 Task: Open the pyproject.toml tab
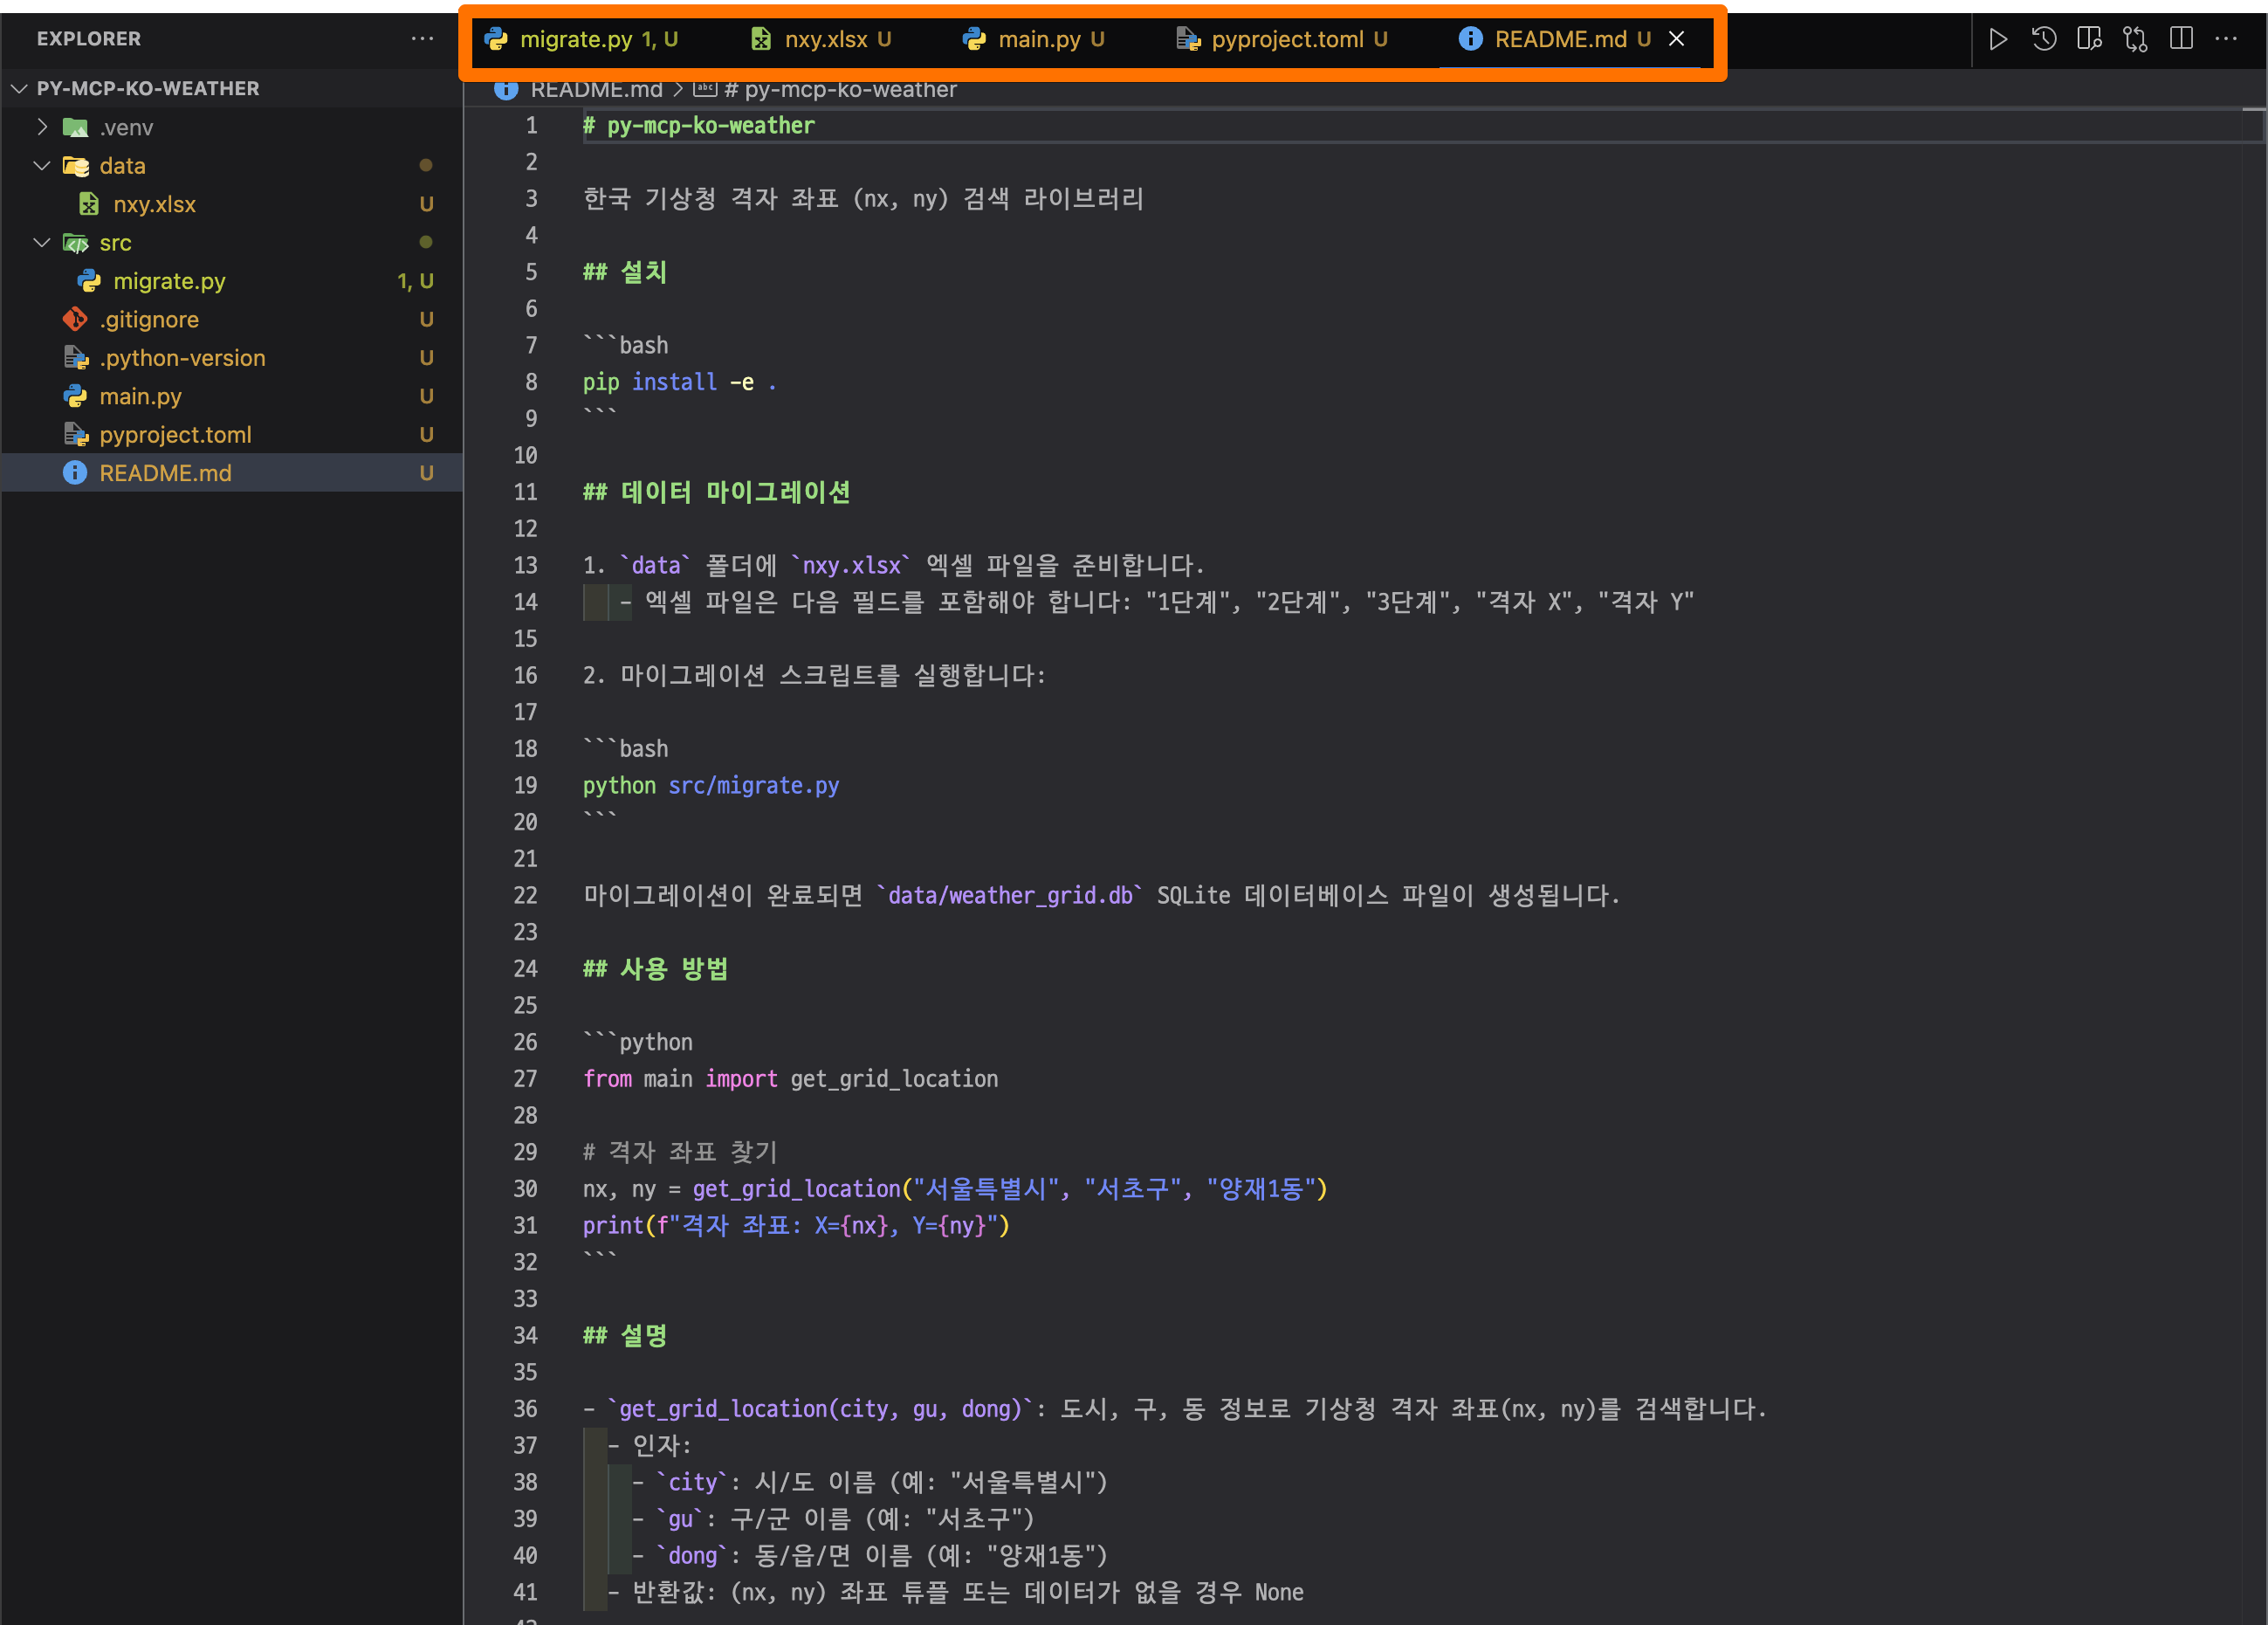[x=1287, y=39]
